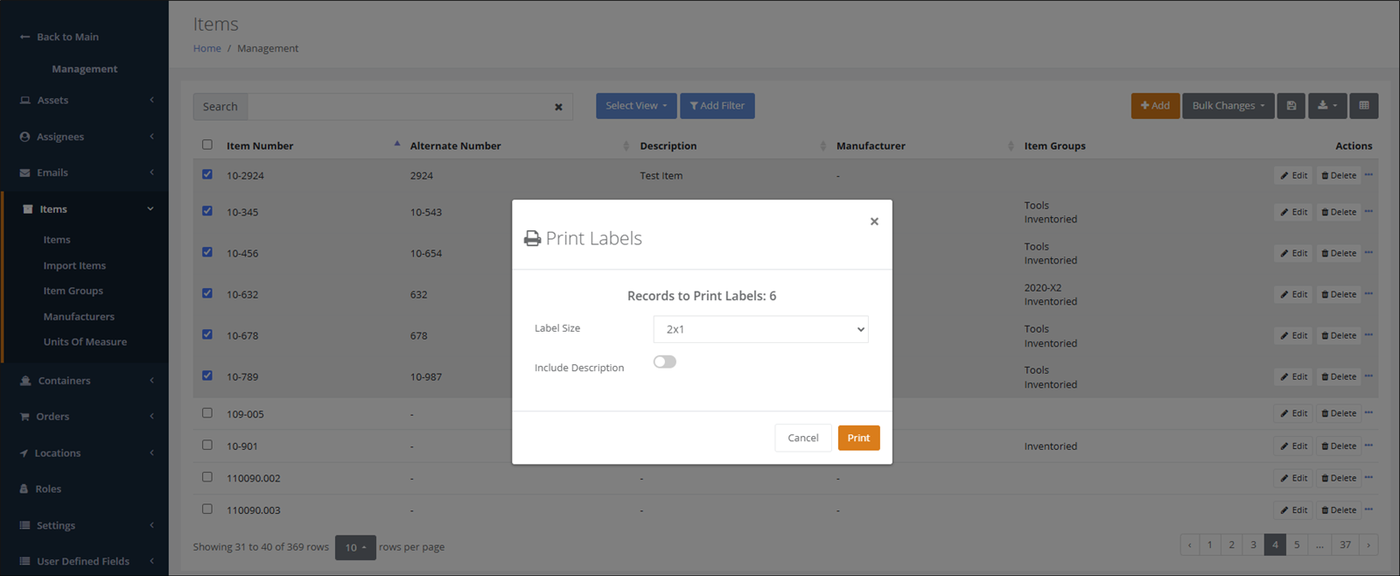Image resolution: width=1400 pixels, height=576 pixels.
Task: Open more actions dots for item 10-2924
Action: point(1369,175)
